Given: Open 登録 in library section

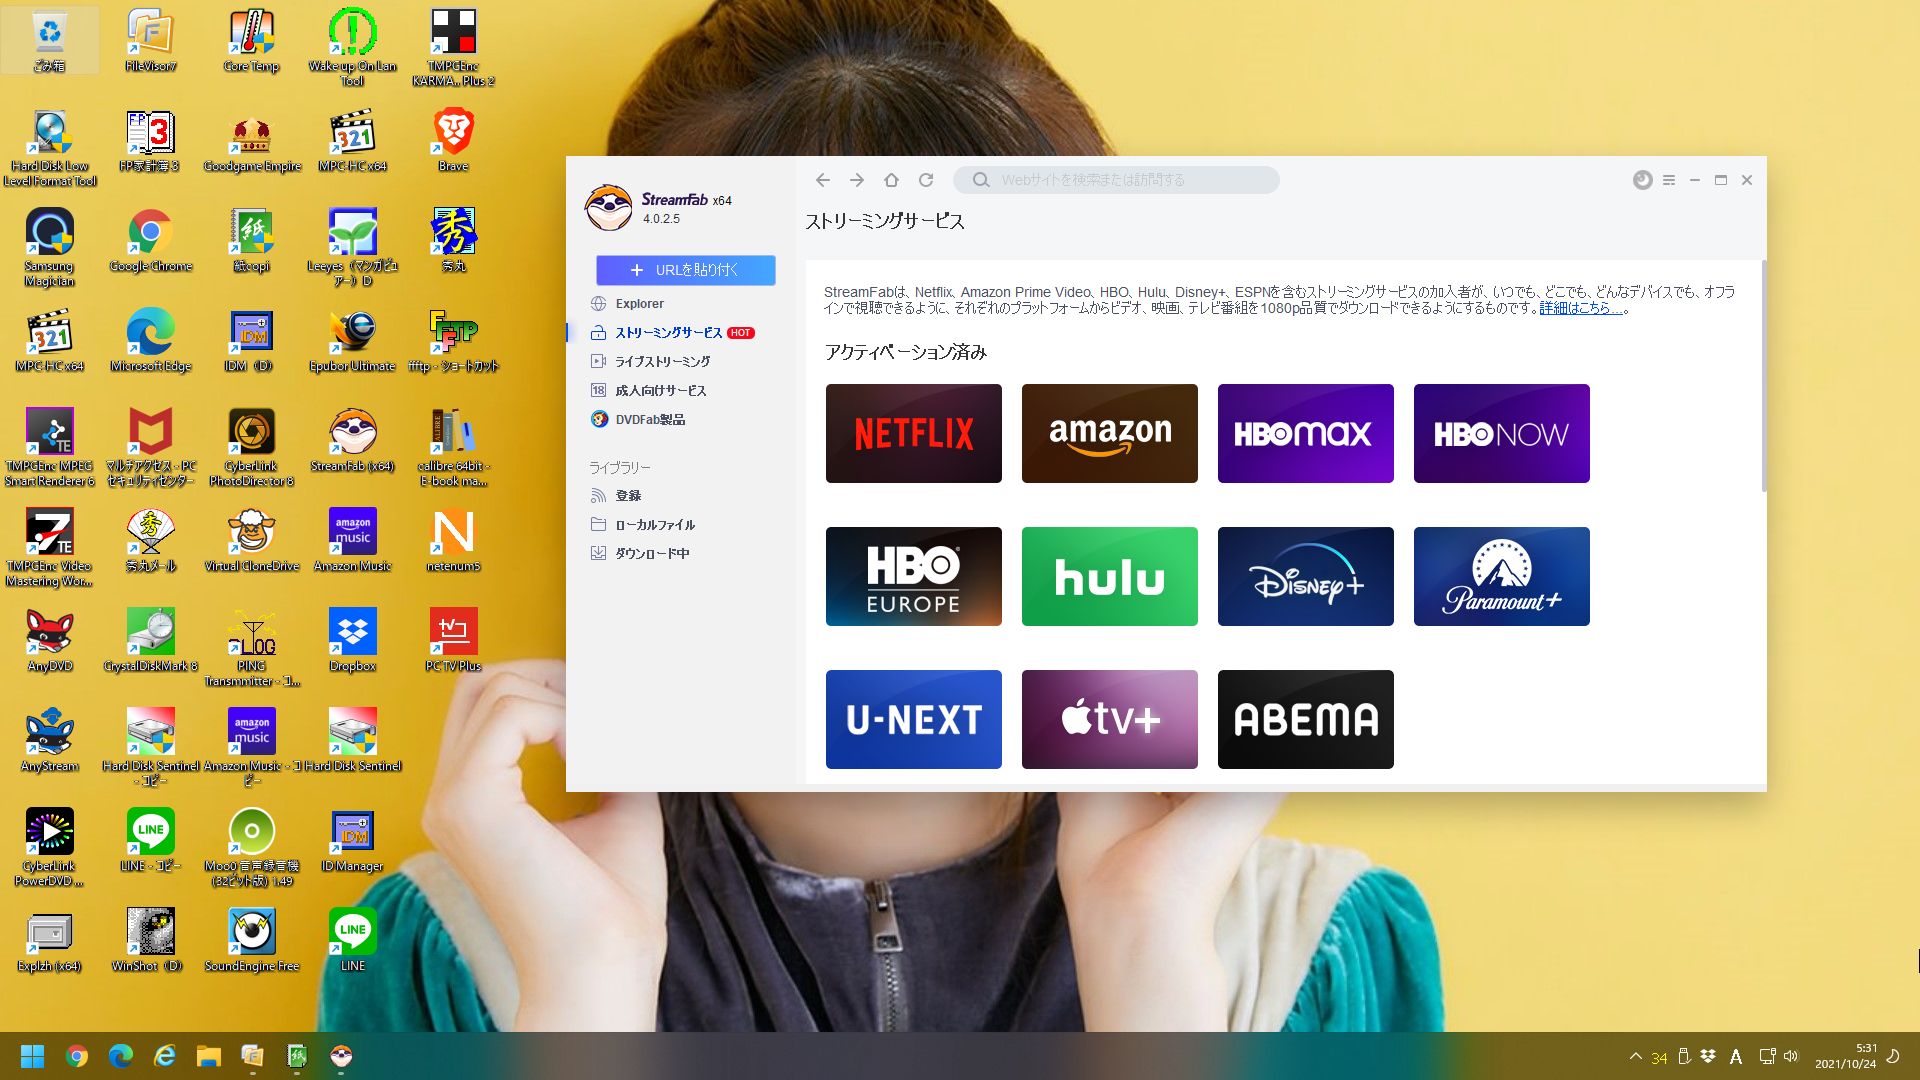Looking at the screenshot, I should 616,495.
